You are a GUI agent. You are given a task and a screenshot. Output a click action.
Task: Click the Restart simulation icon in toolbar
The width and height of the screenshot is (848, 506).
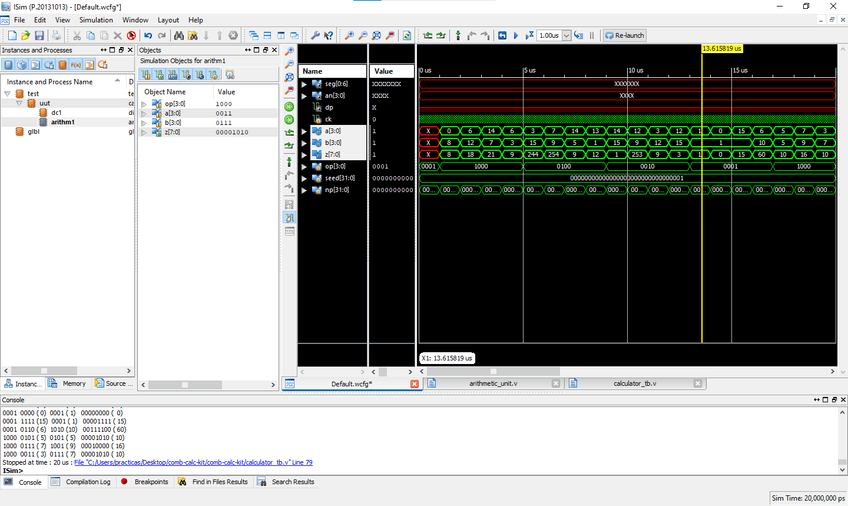[x=502, y=35]
